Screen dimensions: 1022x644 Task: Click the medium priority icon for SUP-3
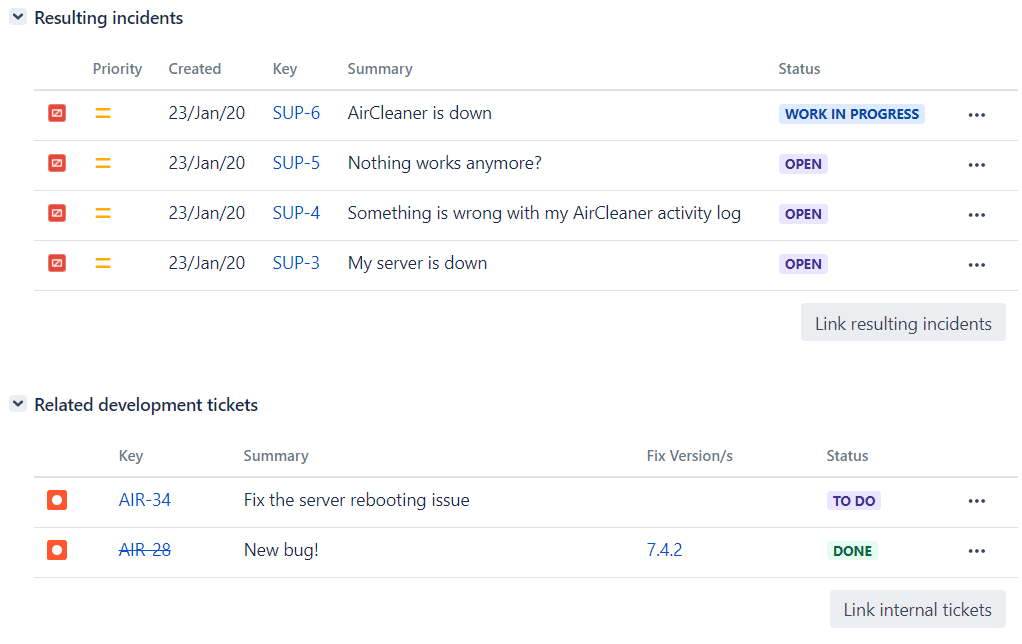click(103, 264)
